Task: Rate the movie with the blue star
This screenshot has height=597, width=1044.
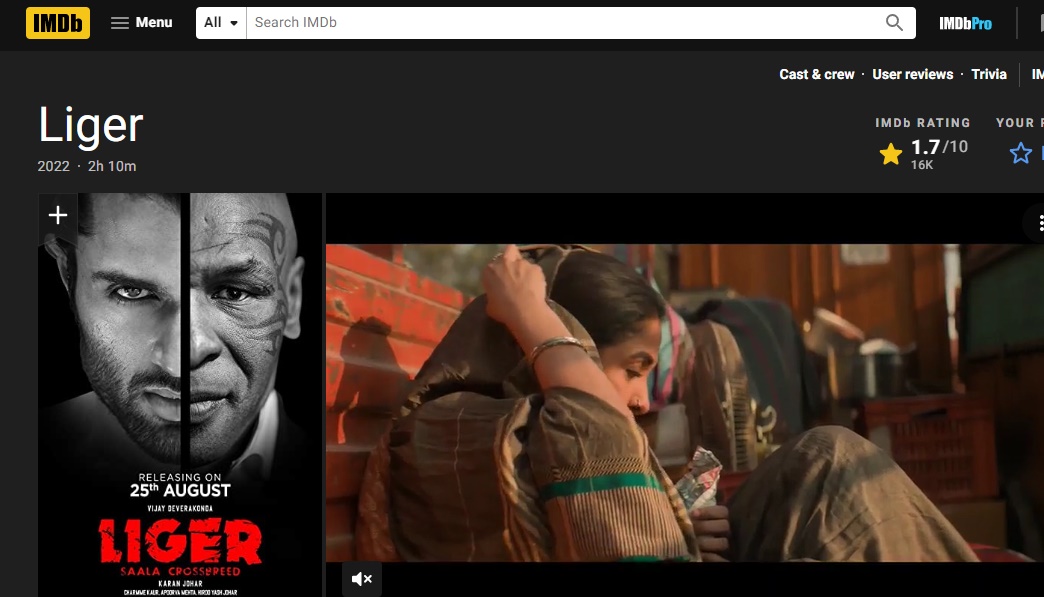Action: (1020, 153)
